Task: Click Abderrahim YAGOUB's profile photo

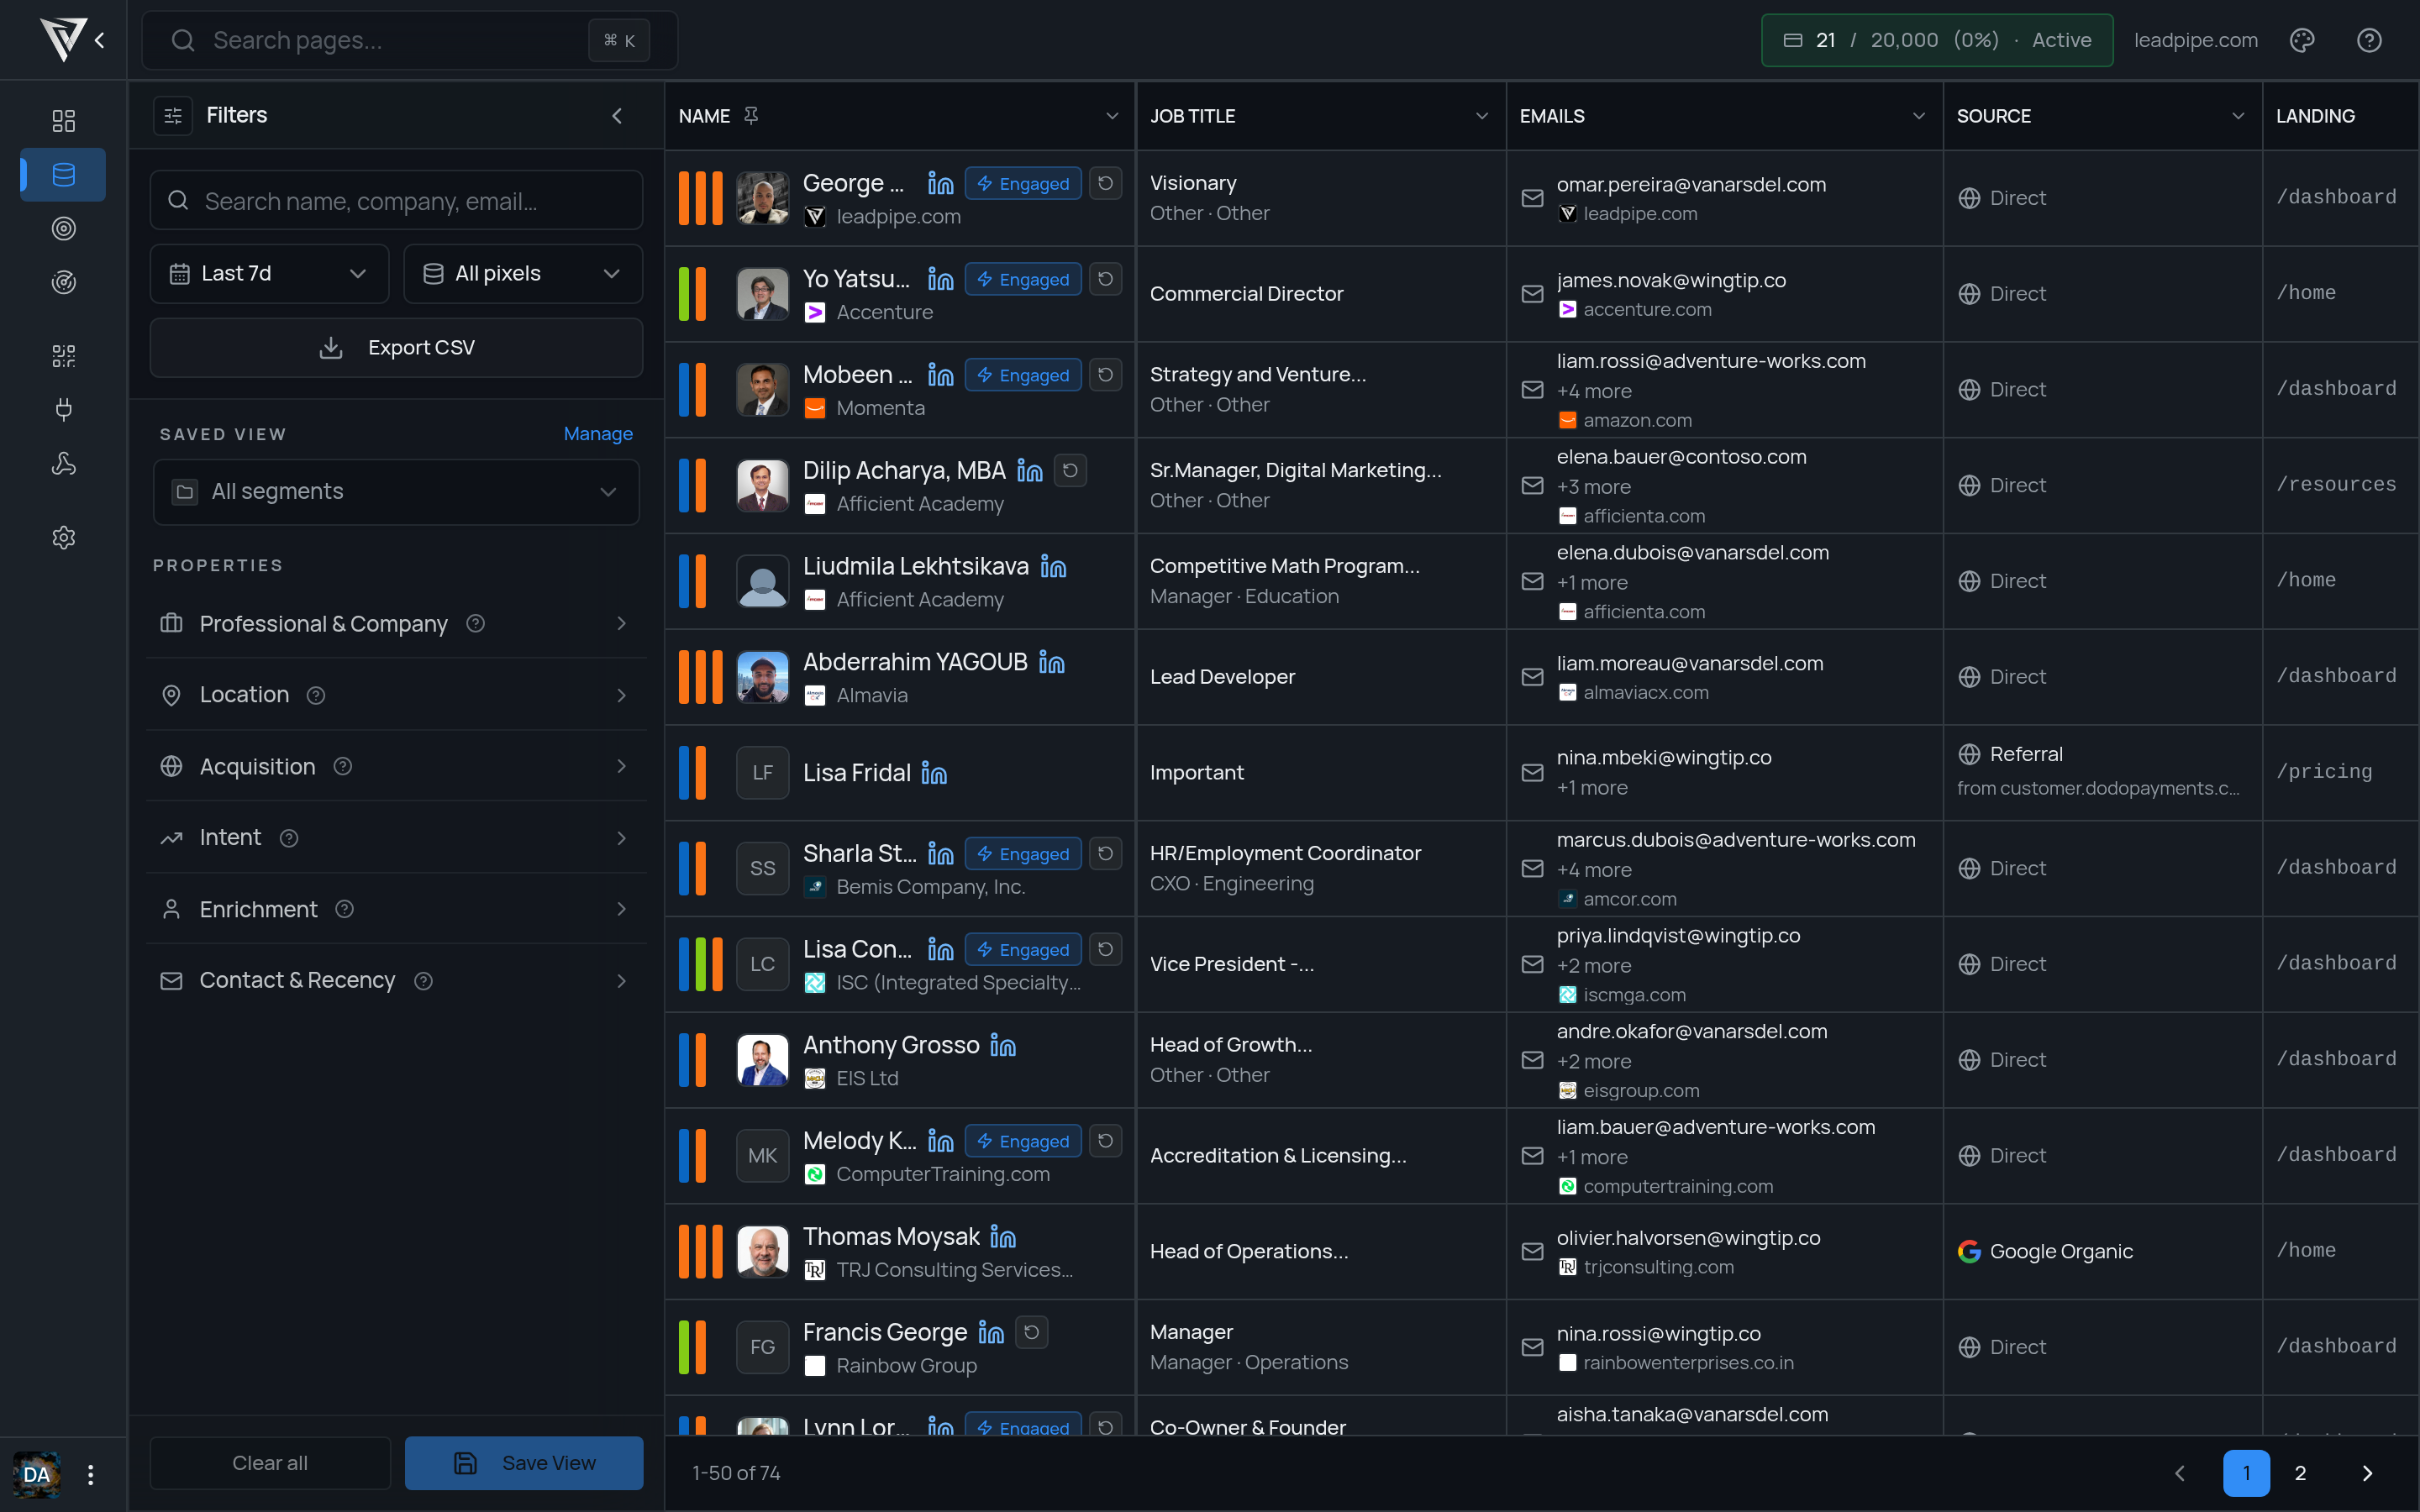Action: coord(763,677)
